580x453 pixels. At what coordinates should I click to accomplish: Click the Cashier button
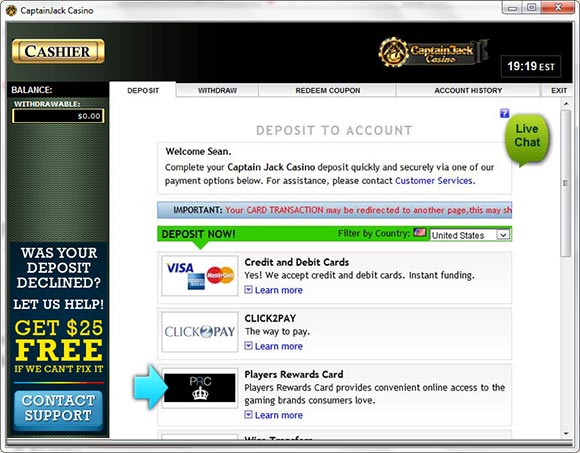tap(58, 51)
